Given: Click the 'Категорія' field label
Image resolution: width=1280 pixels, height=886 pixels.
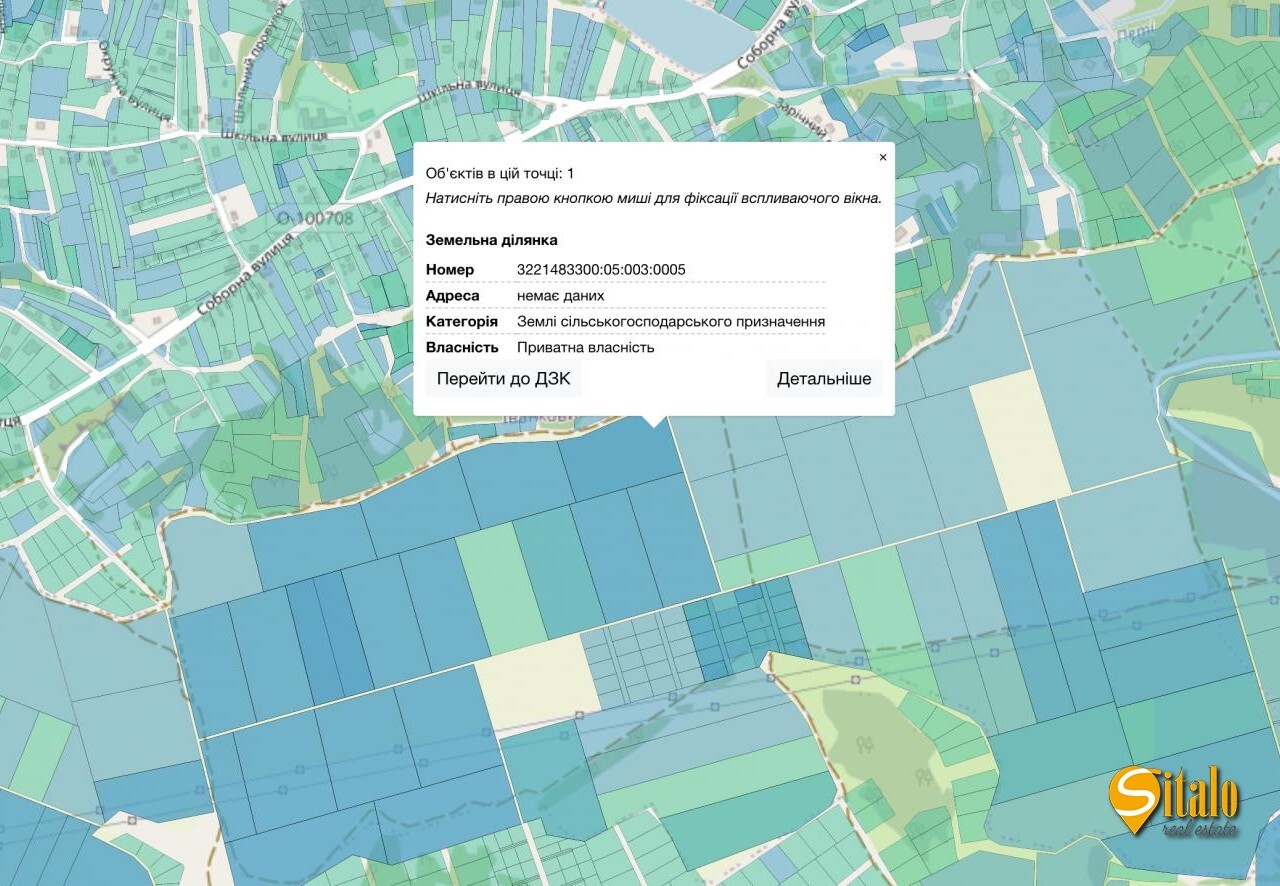Looking at the screenshot, I should [461, 322].
